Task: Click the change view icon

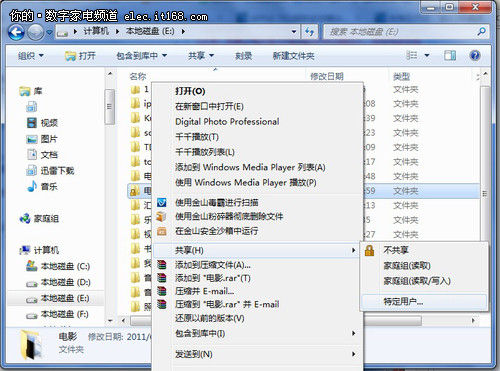Action: [x=412, y=55]
